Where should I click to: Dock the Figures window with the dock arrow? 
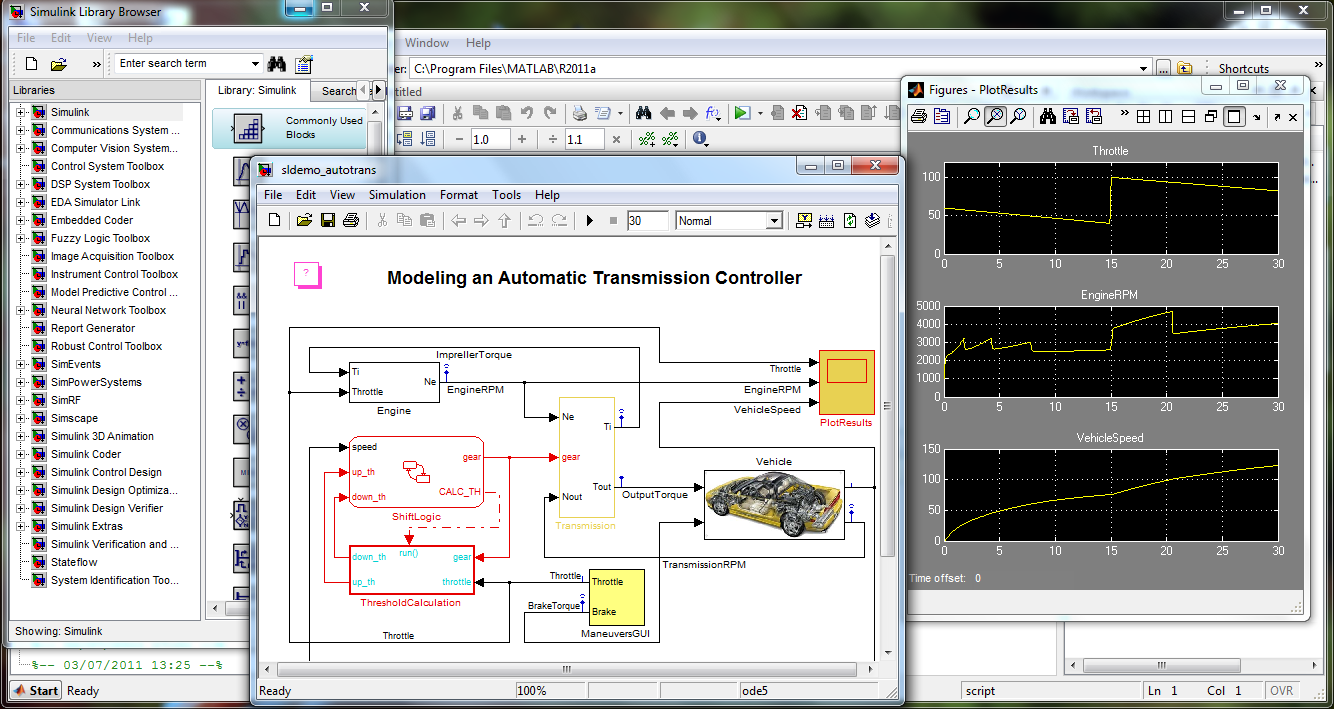click(x=1277, y=117)
